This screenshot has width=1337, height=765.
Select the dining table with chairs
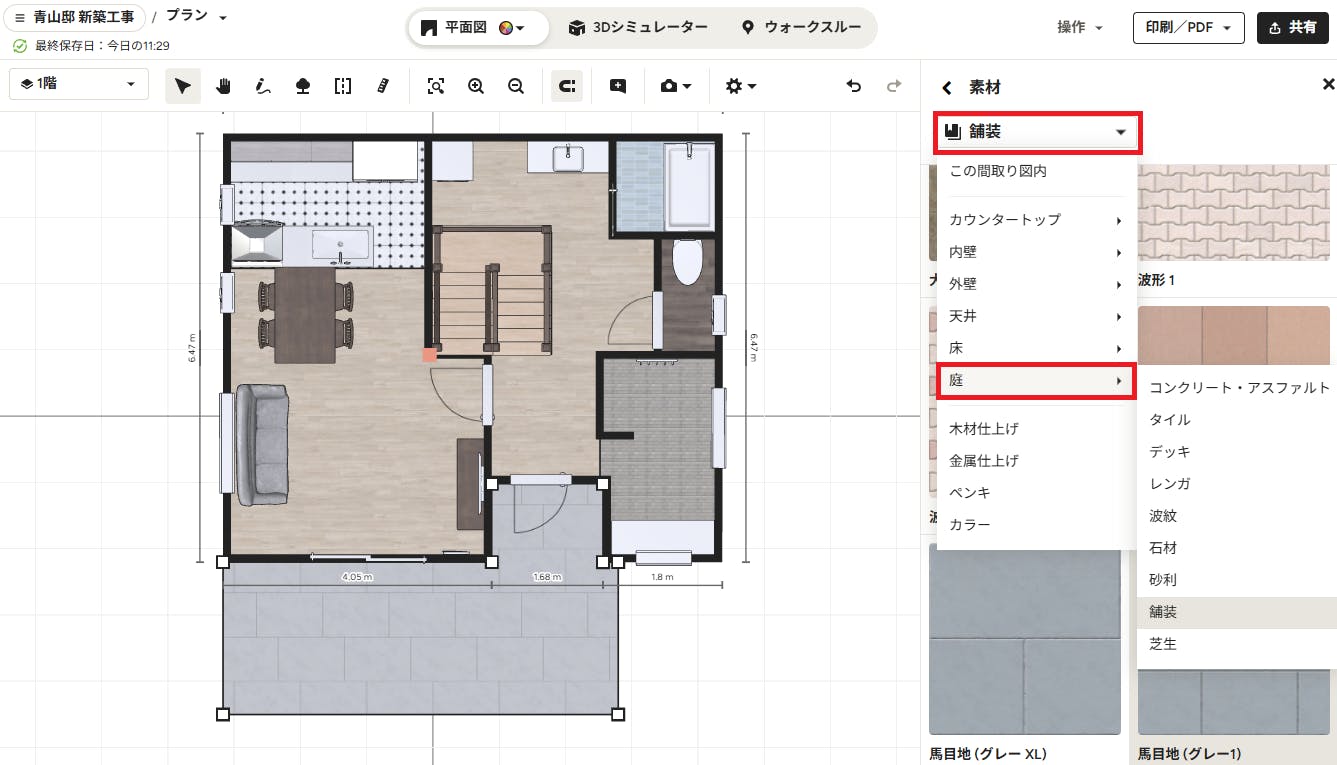[306, 314]
